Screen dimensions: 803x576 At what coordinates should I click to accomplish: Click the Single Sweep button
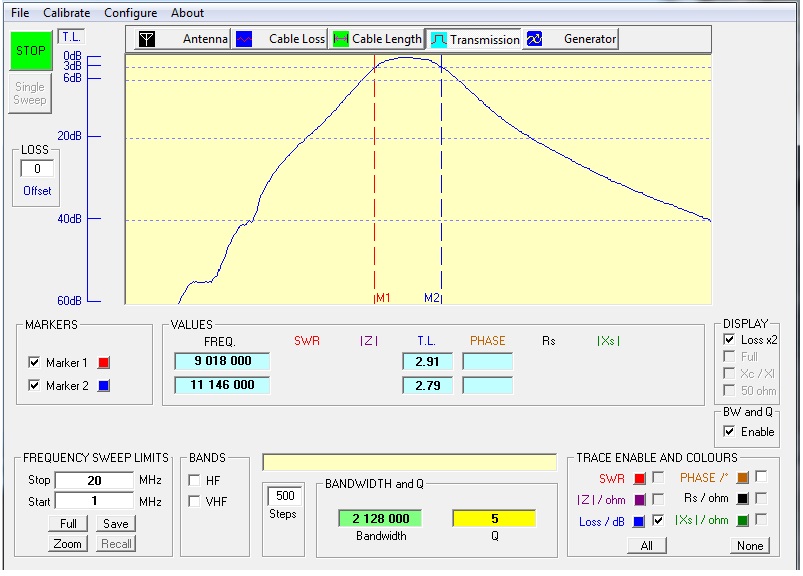(30, 93)
